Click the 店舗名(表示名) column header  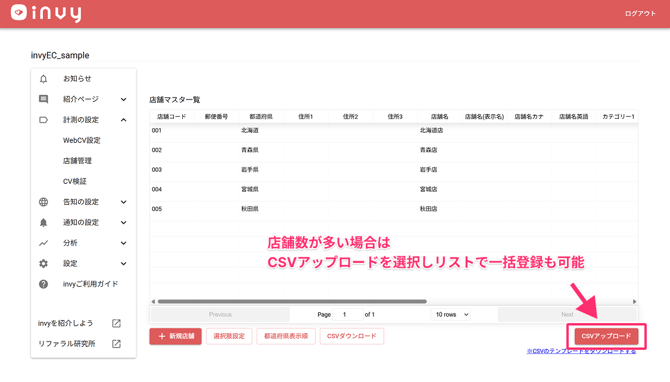(x=484, y=117)
